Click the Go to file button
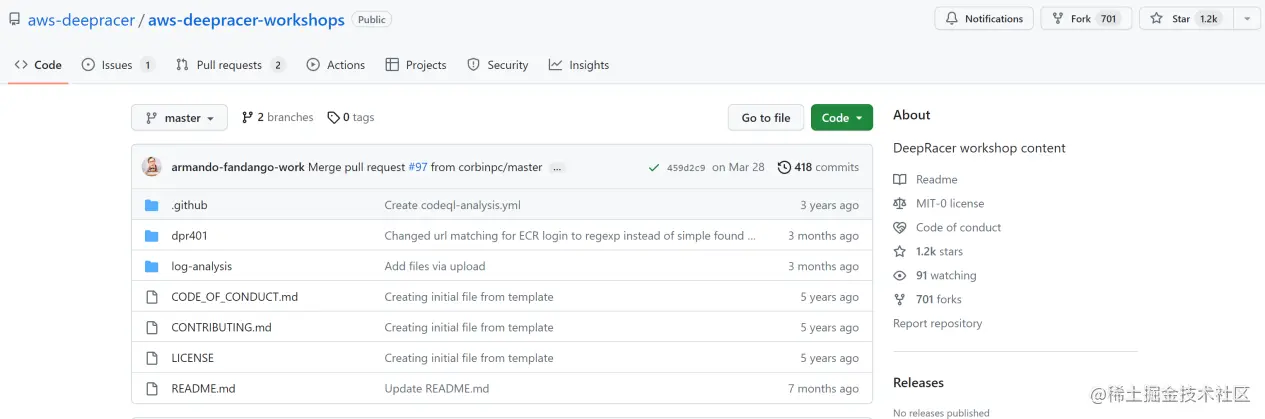This screenshot has height=419, width=1265. coord(766,117)
